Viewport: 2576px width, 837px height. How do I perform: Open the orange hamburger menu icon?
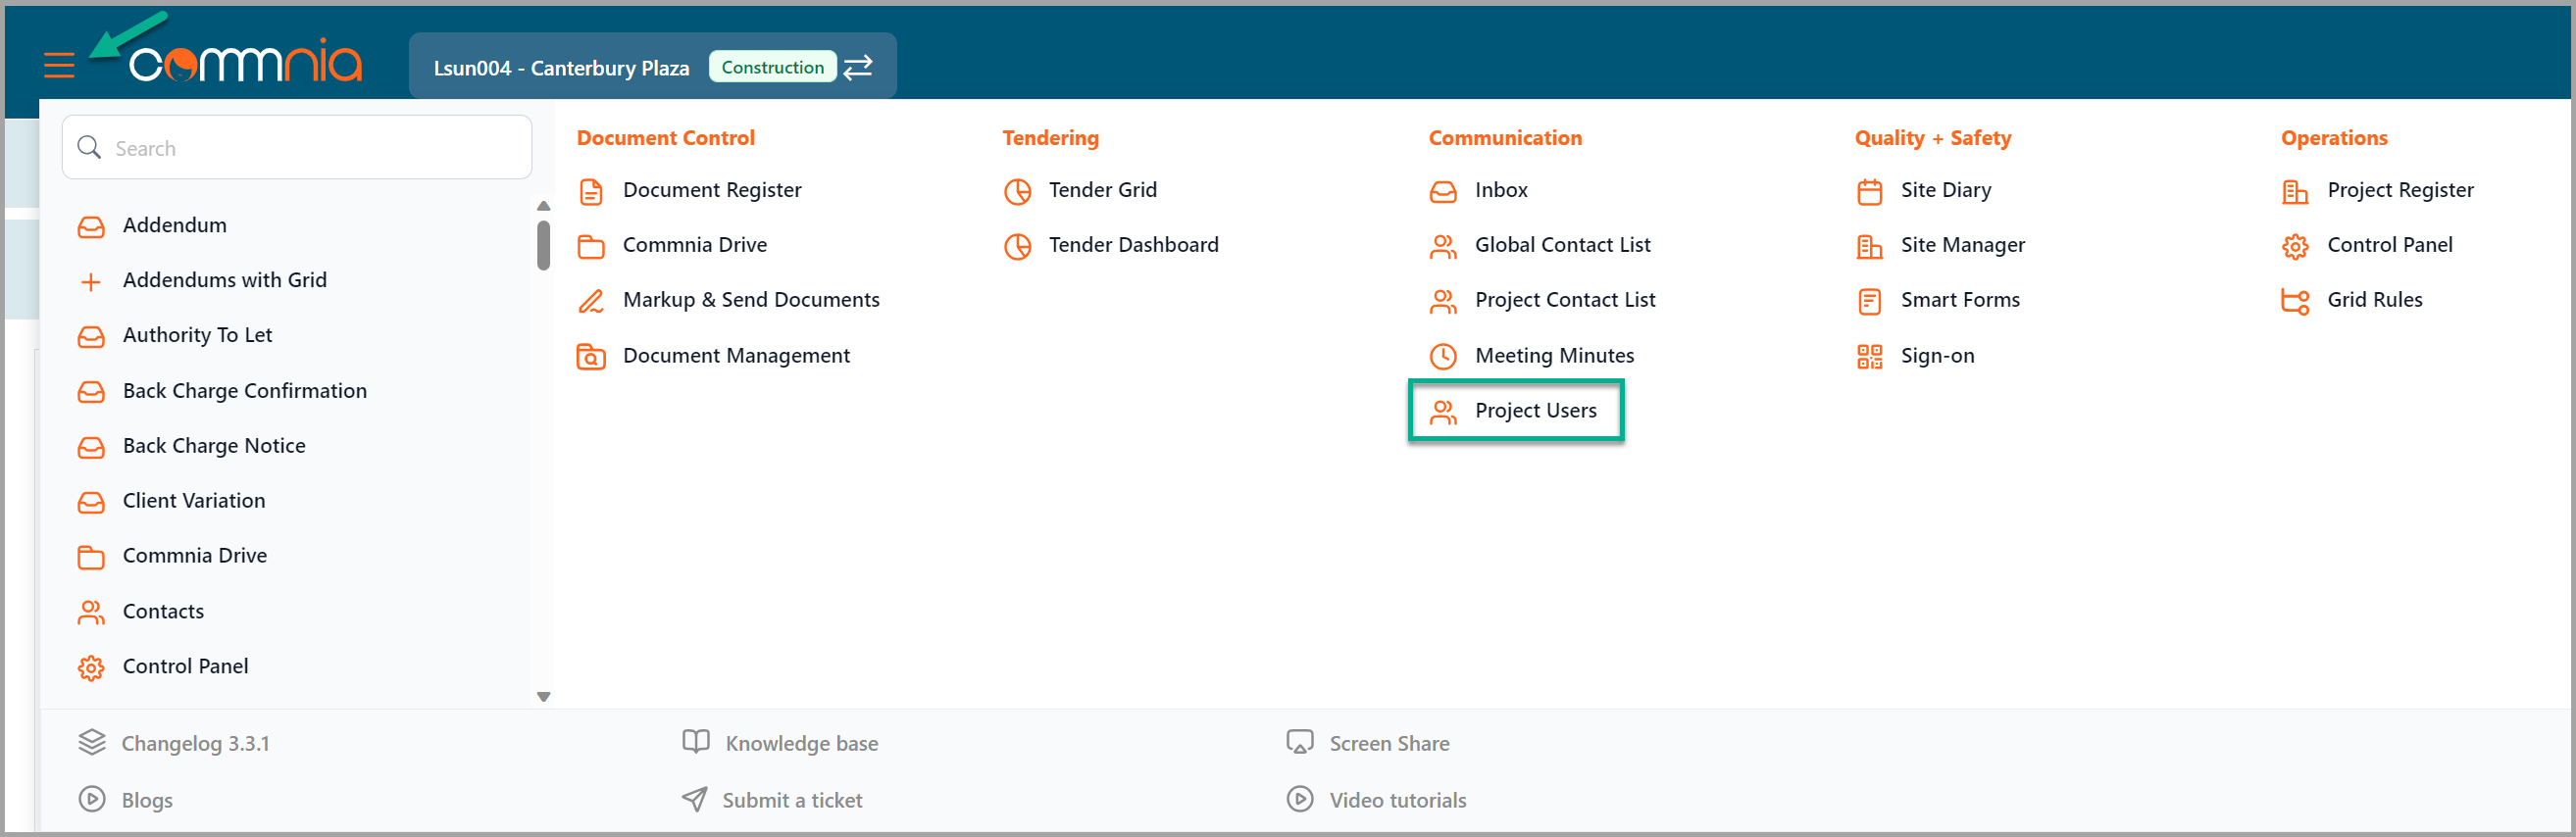click(x=59, y=65)
